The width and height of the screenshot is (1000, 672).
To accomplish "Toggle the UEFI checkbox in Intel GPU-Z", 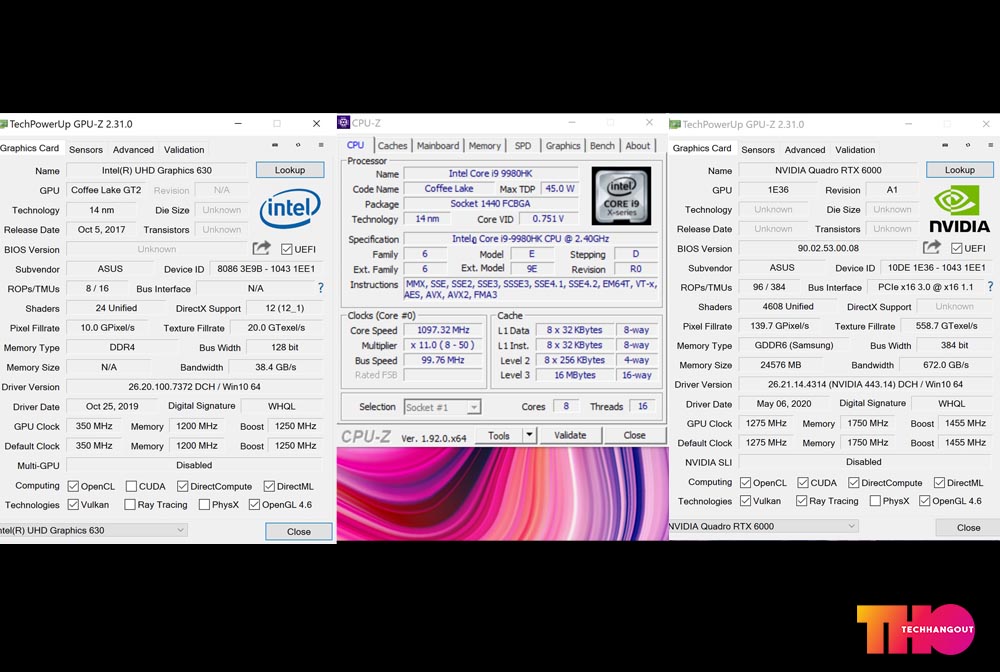I will click(x=286, y=249).
